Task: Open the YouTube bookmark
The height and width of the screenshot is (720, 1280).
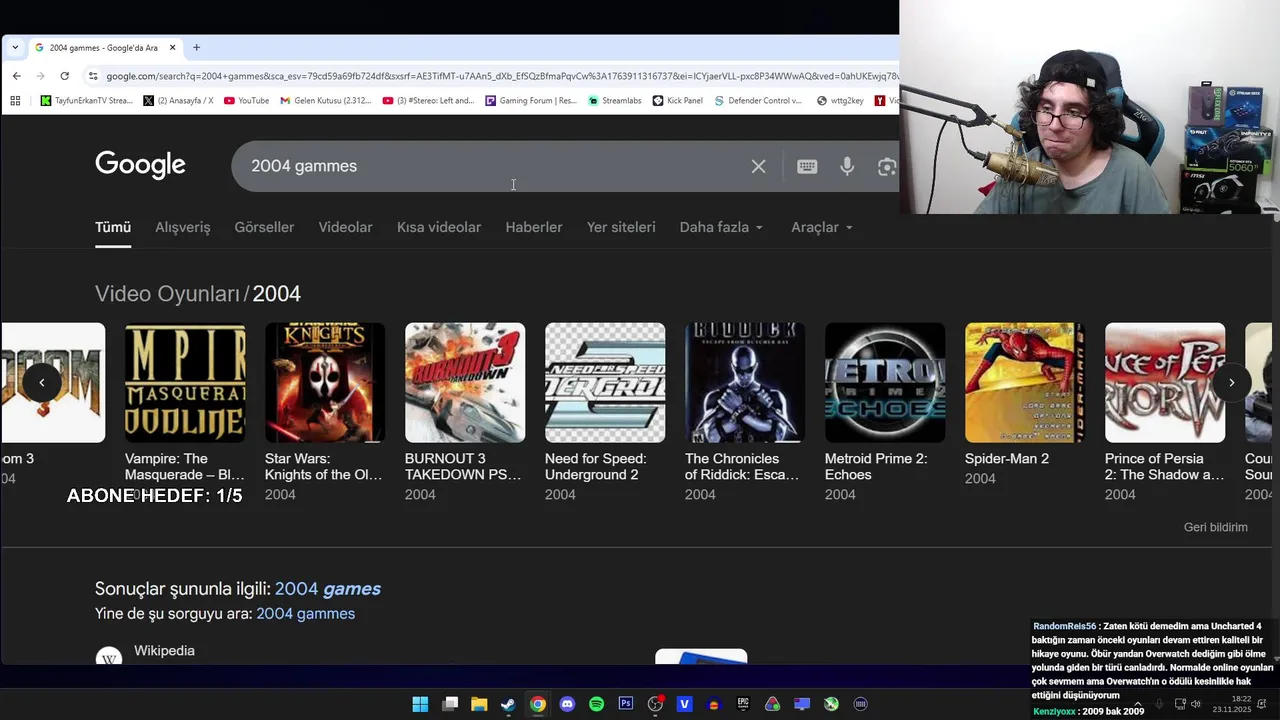Action: [x=246, y=100]
